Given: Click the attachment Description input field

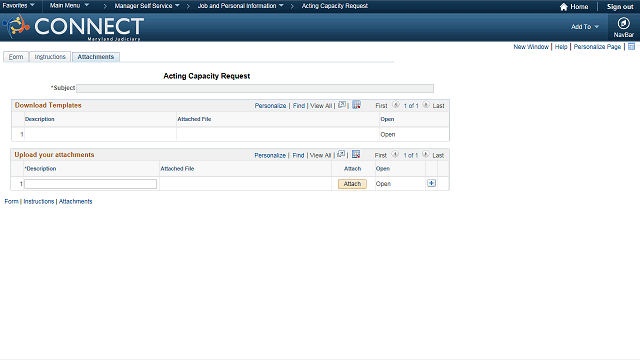Looking at the screenshot, I should point(91,184).
